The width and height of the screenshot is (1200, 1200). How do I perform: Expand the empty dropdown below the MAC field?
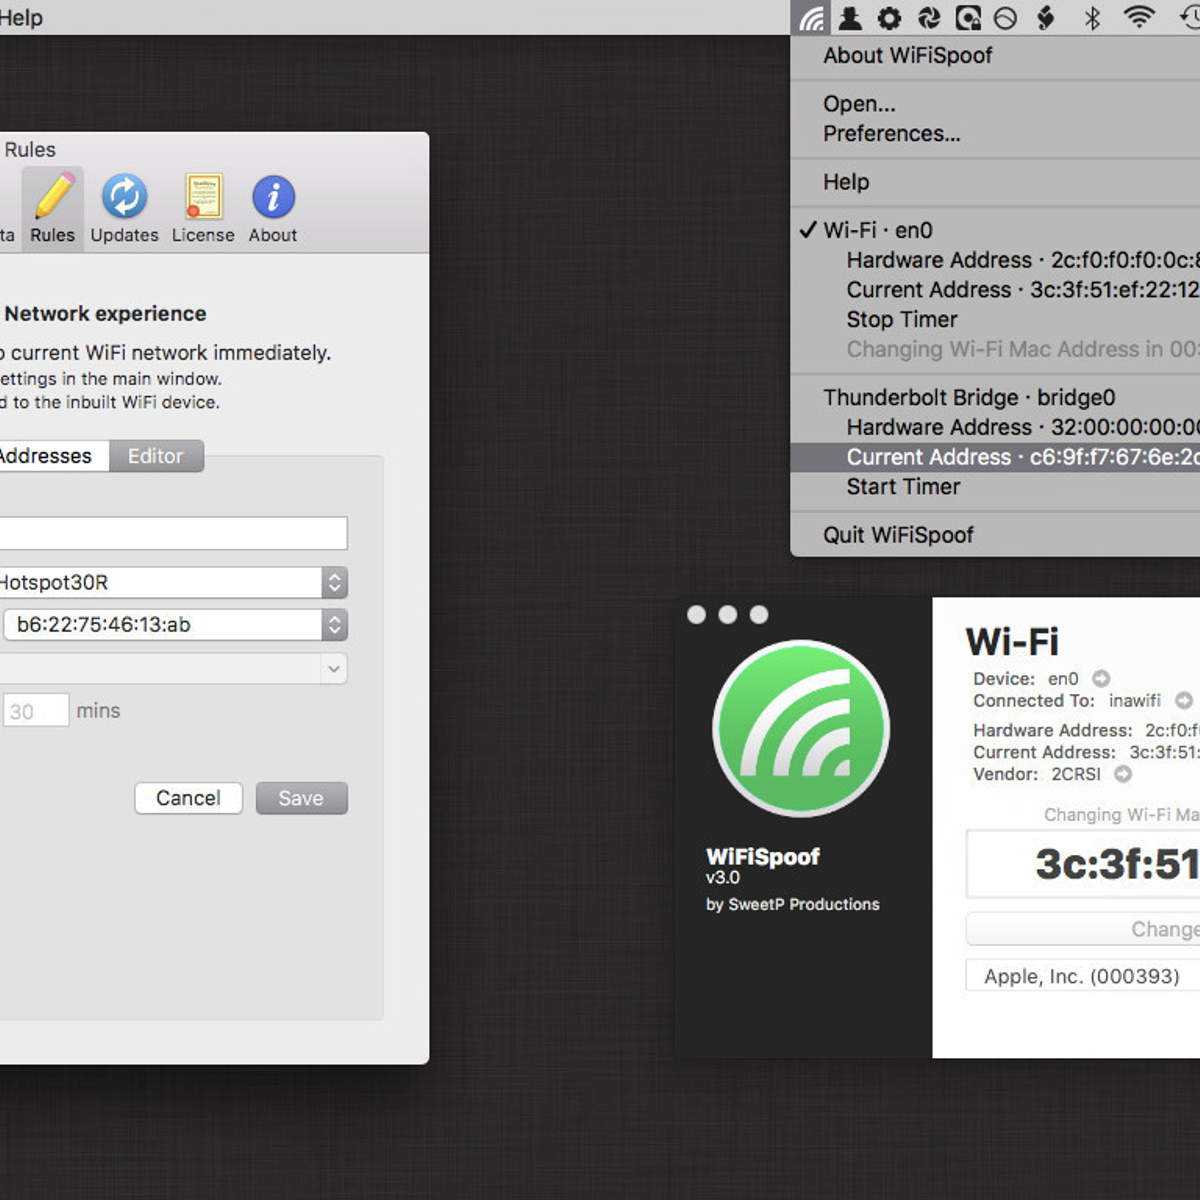click(335, 668)
